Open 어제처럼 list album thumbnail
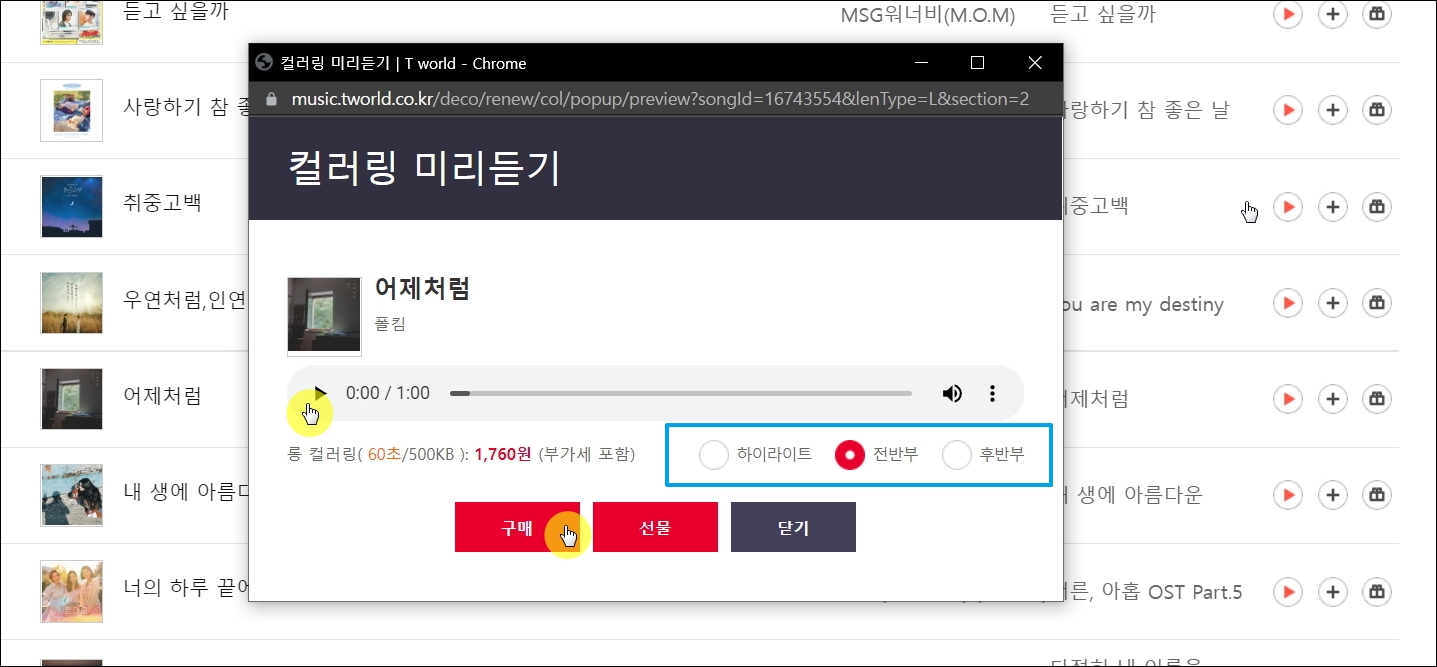The height and width of the screenshot is (667, 1437). click(x=71, y=398)
